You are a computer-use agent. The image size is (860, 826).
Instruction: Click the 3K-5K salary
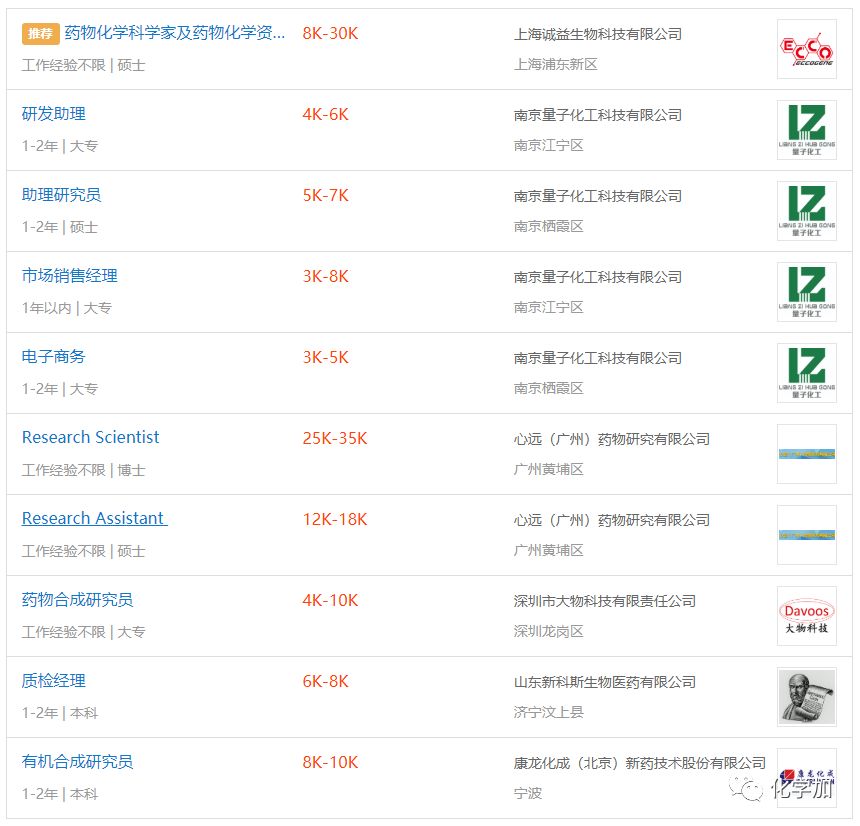pyautogui.click(x=326, y=357)
